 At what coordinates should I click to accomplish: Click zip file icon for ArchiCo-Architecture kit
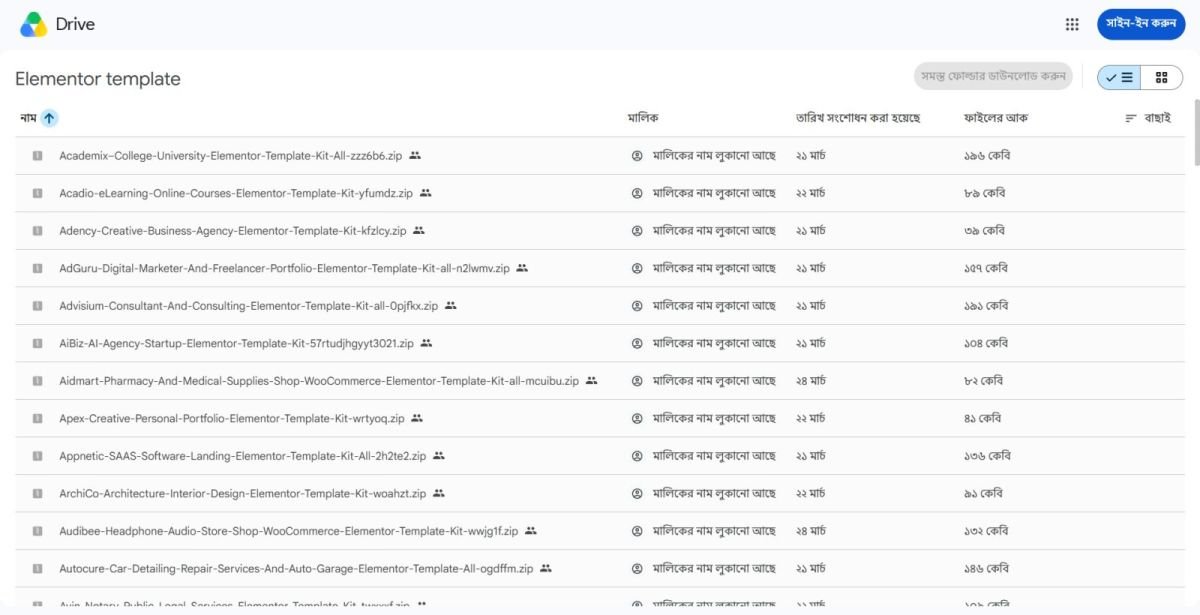coord(37,493)
